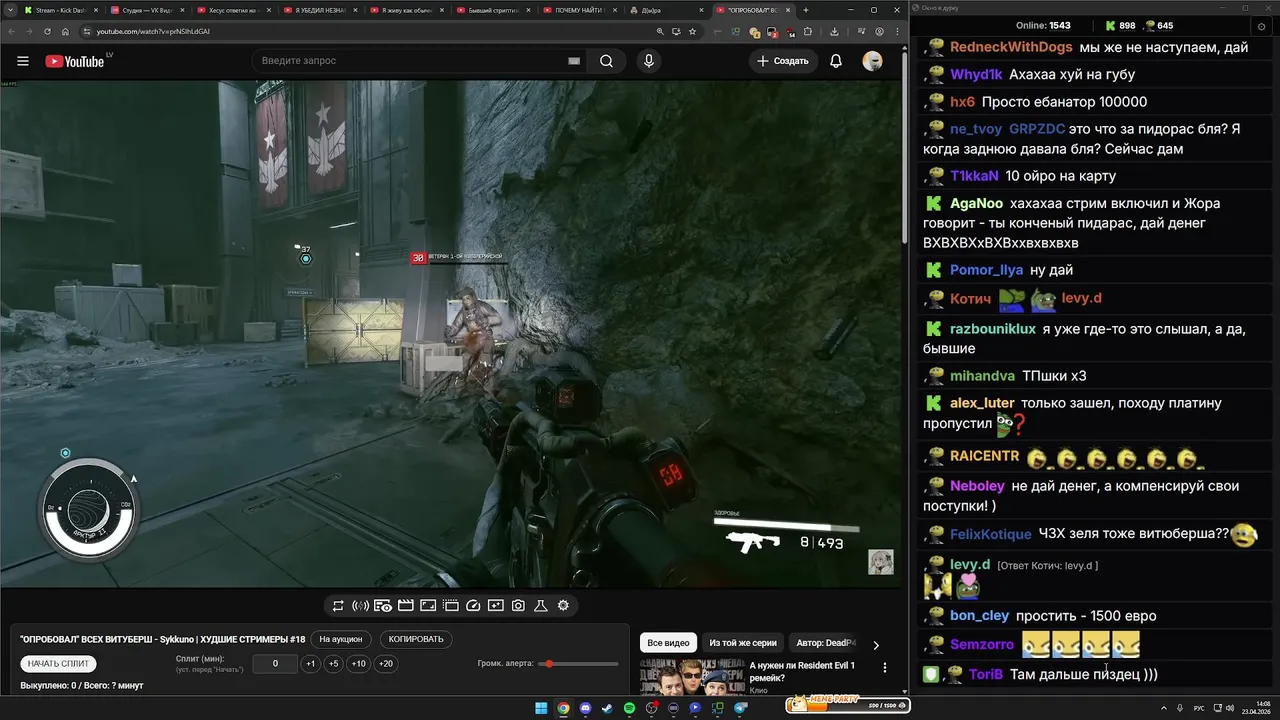1280x720 pixels.
Task: Reload the page in Chrome
Action: (x=47, y=31)
